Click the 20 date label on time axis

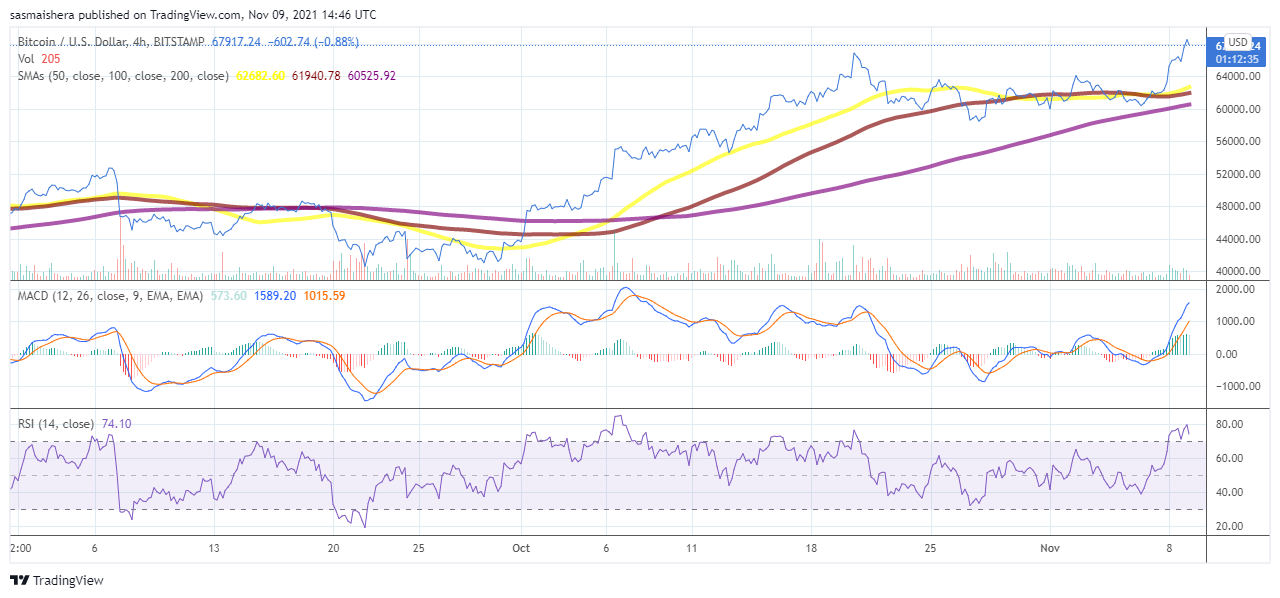[x=333, y=549]
